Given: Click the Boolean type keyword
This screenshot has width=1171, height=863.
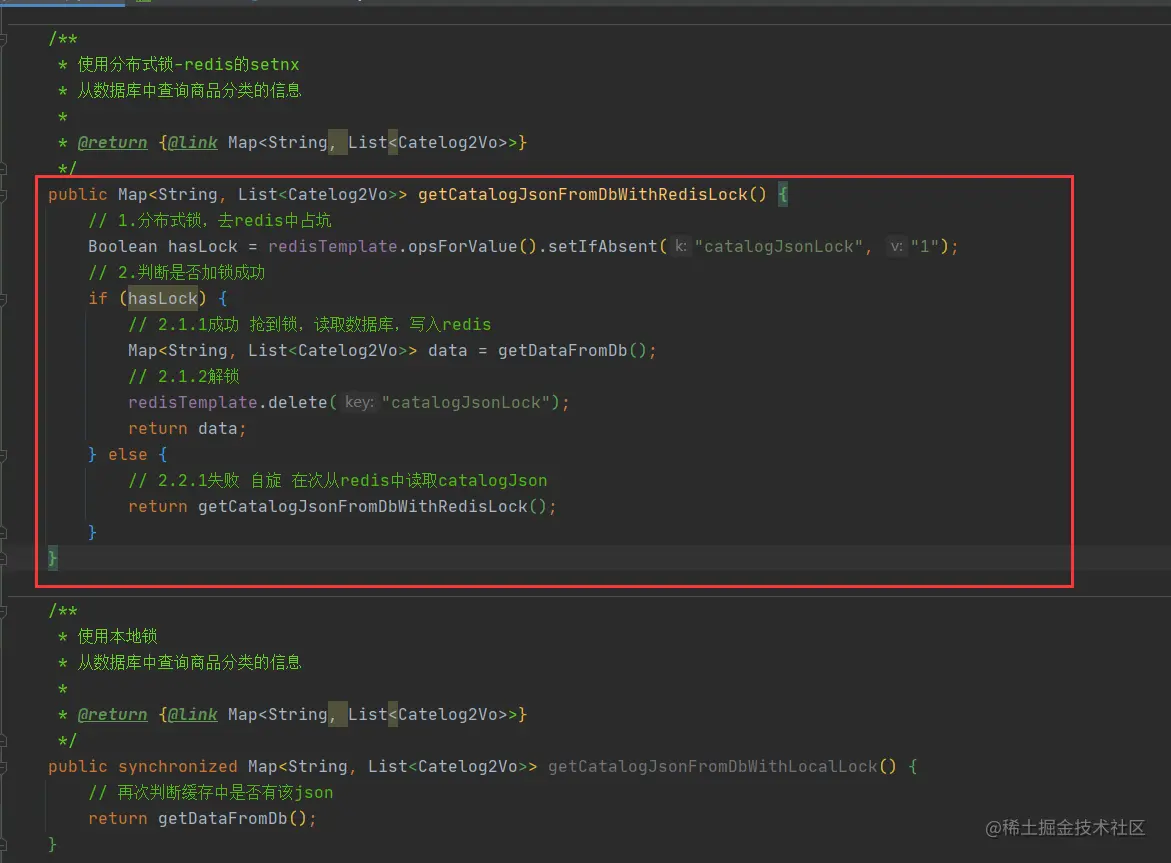Looking at the screenshot, I should point(122,246).
